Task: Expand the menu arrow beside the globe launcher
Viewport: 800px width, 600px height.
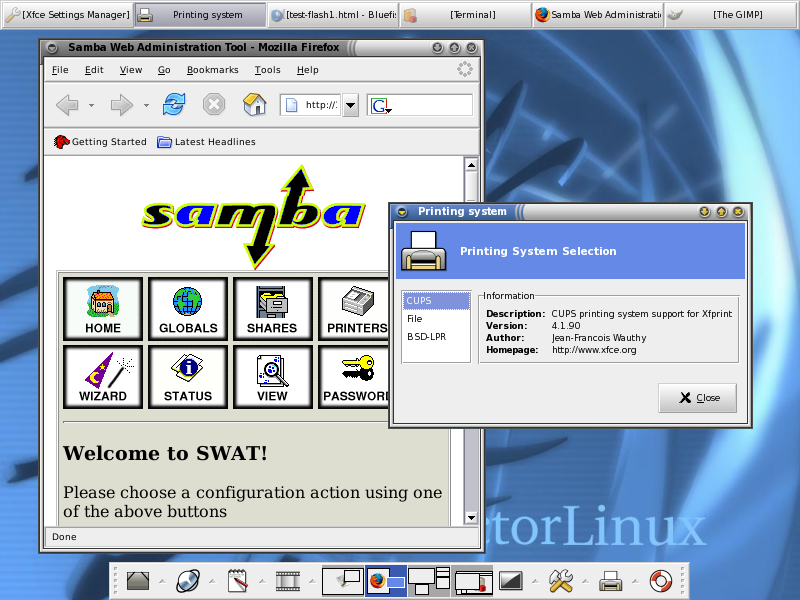Action: 212,581
